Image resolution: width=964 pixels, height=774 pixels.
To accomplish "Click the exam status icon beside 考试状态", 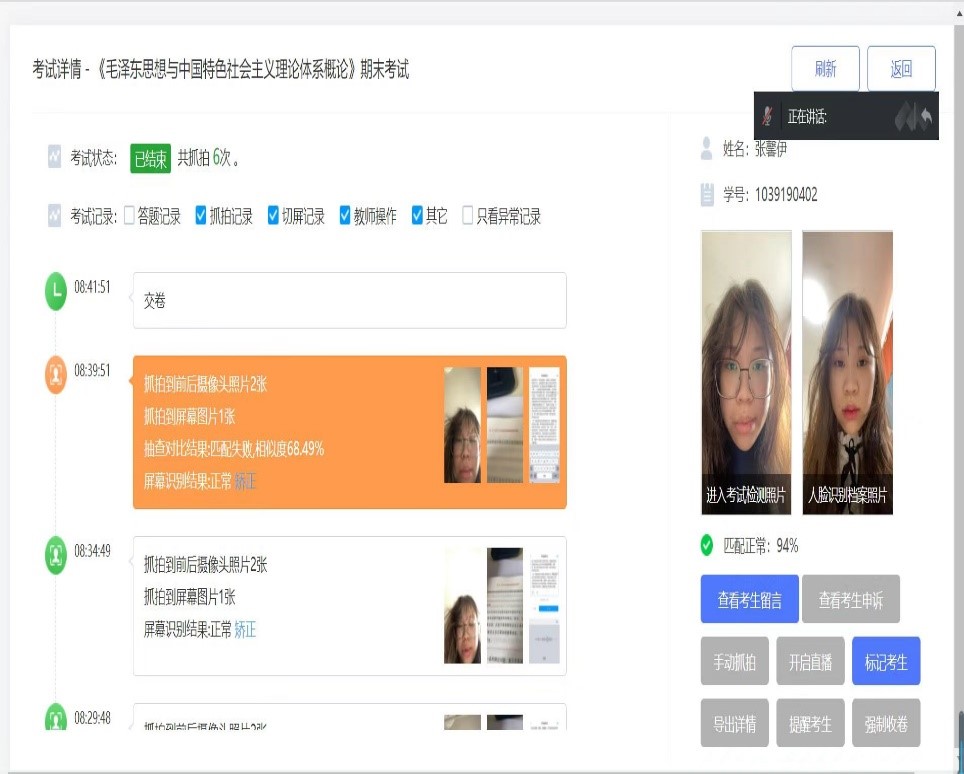I will click(x=55, y=157).
